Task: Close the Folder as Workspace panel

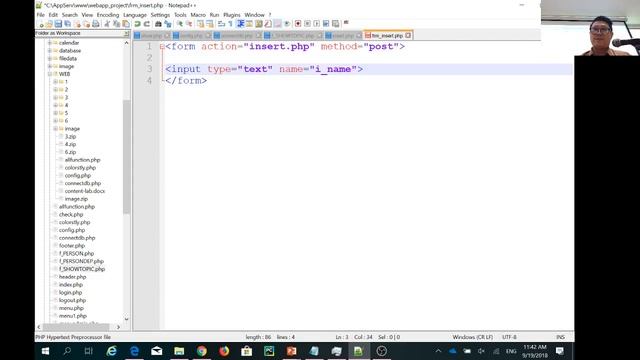Action: coord(126,33)
